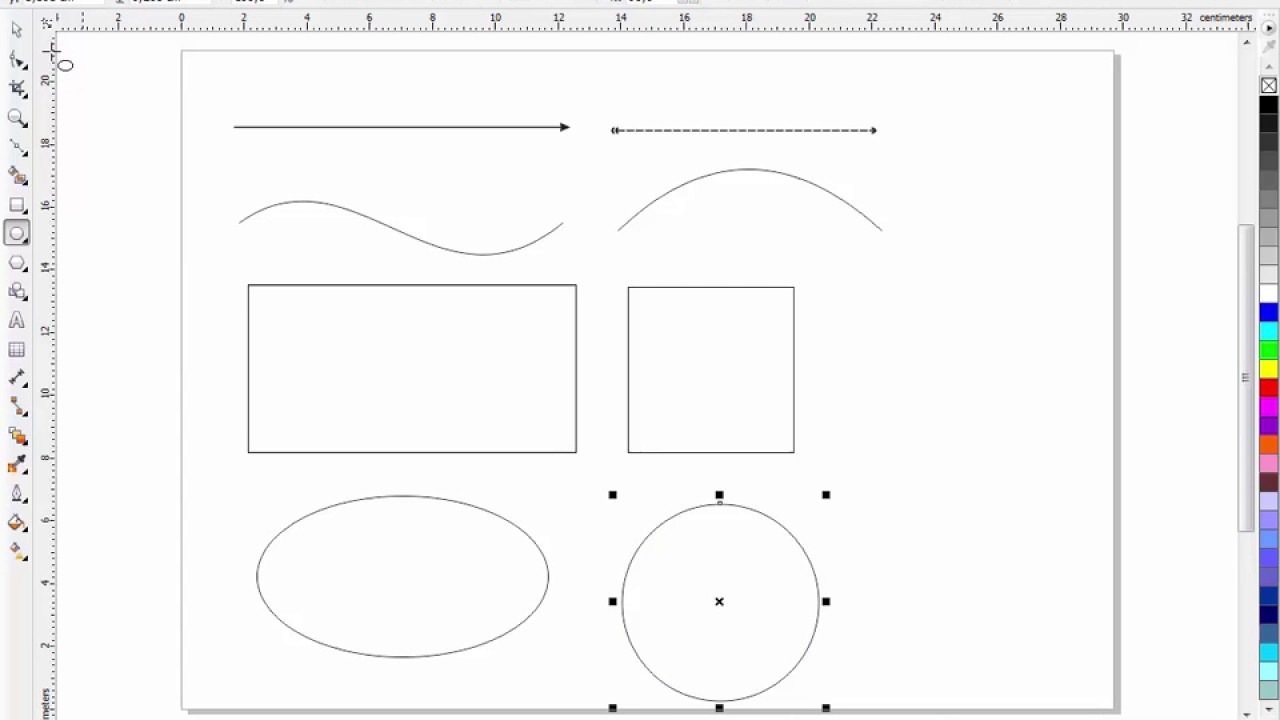
Task: Select the Eyedropper tool
Action: tap(16, 465)
